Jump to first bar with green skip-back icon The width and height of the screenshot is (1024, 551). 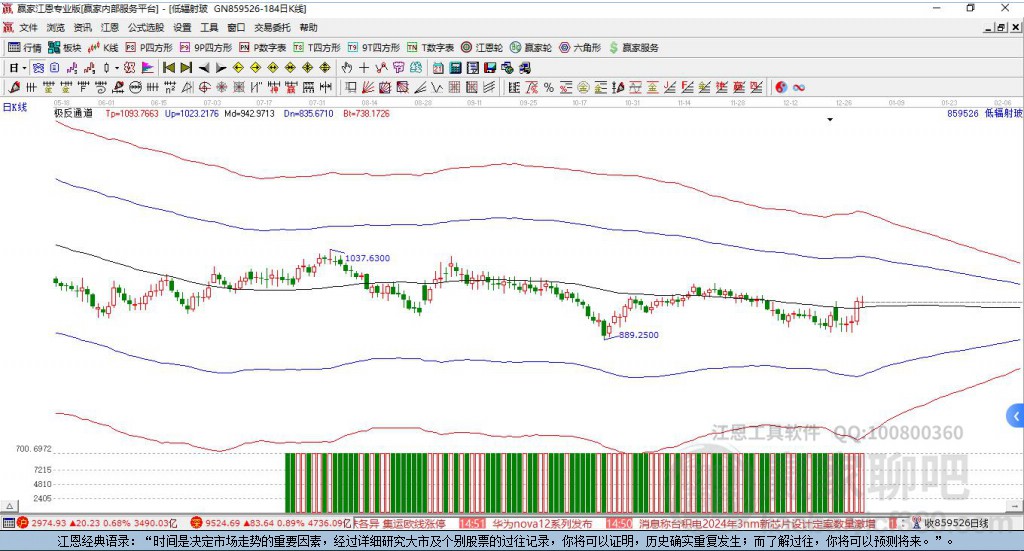coord(169,68)
